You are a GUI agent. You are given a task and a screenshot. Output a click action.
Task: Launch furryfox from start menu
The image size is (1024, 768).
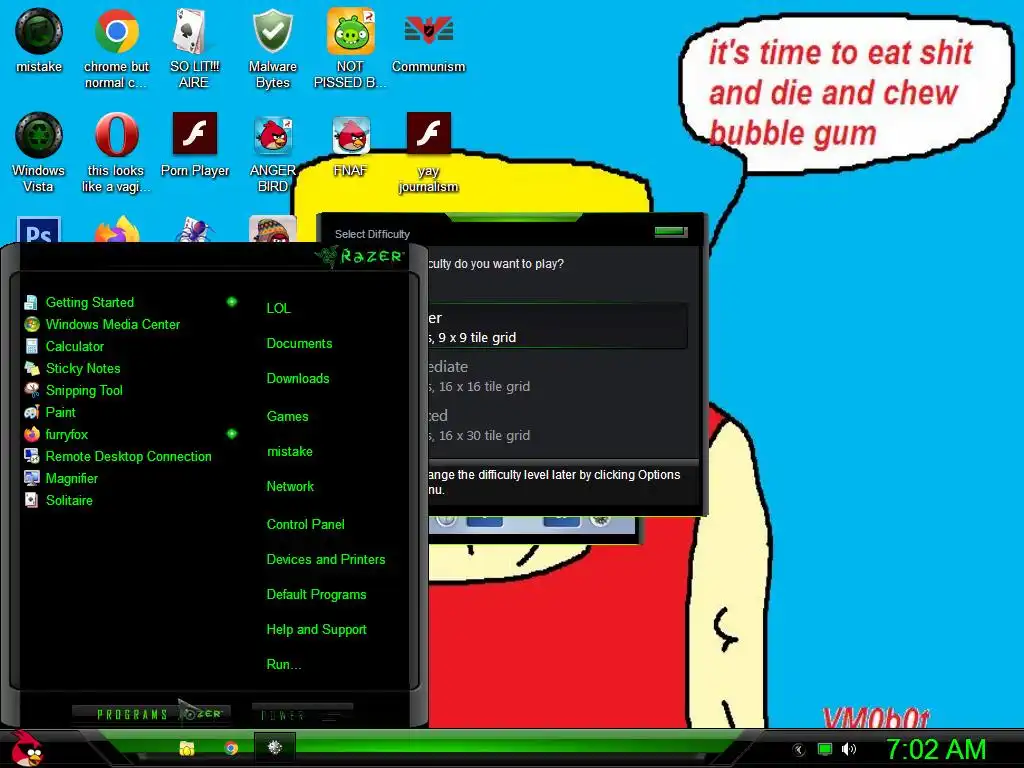pos(56,434)
